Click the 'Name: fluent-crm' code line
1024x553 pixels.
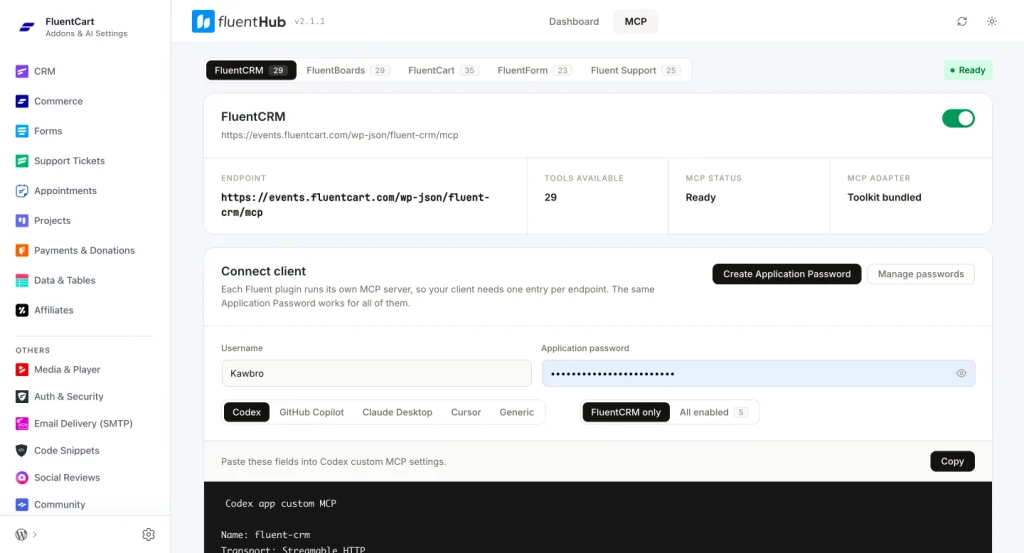[x=265, y=535]
